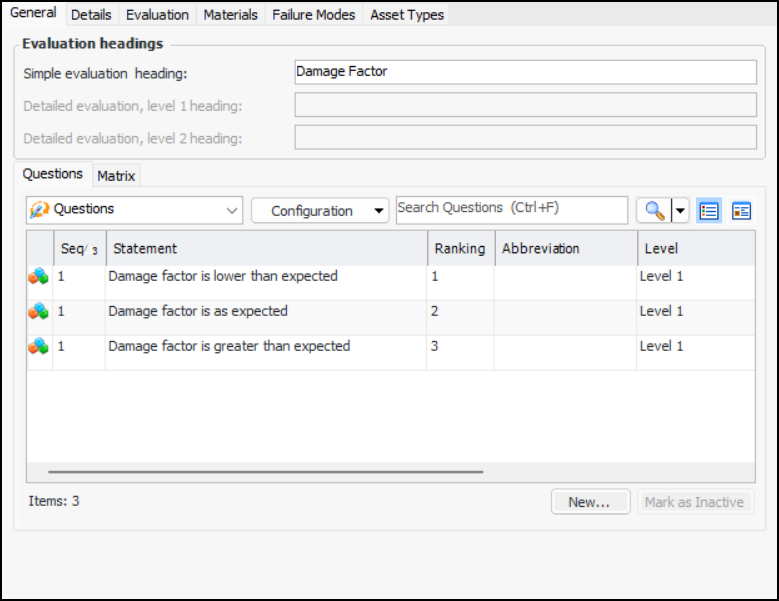Click the New... button
The image size is (779, 601).
pos(589,502)
